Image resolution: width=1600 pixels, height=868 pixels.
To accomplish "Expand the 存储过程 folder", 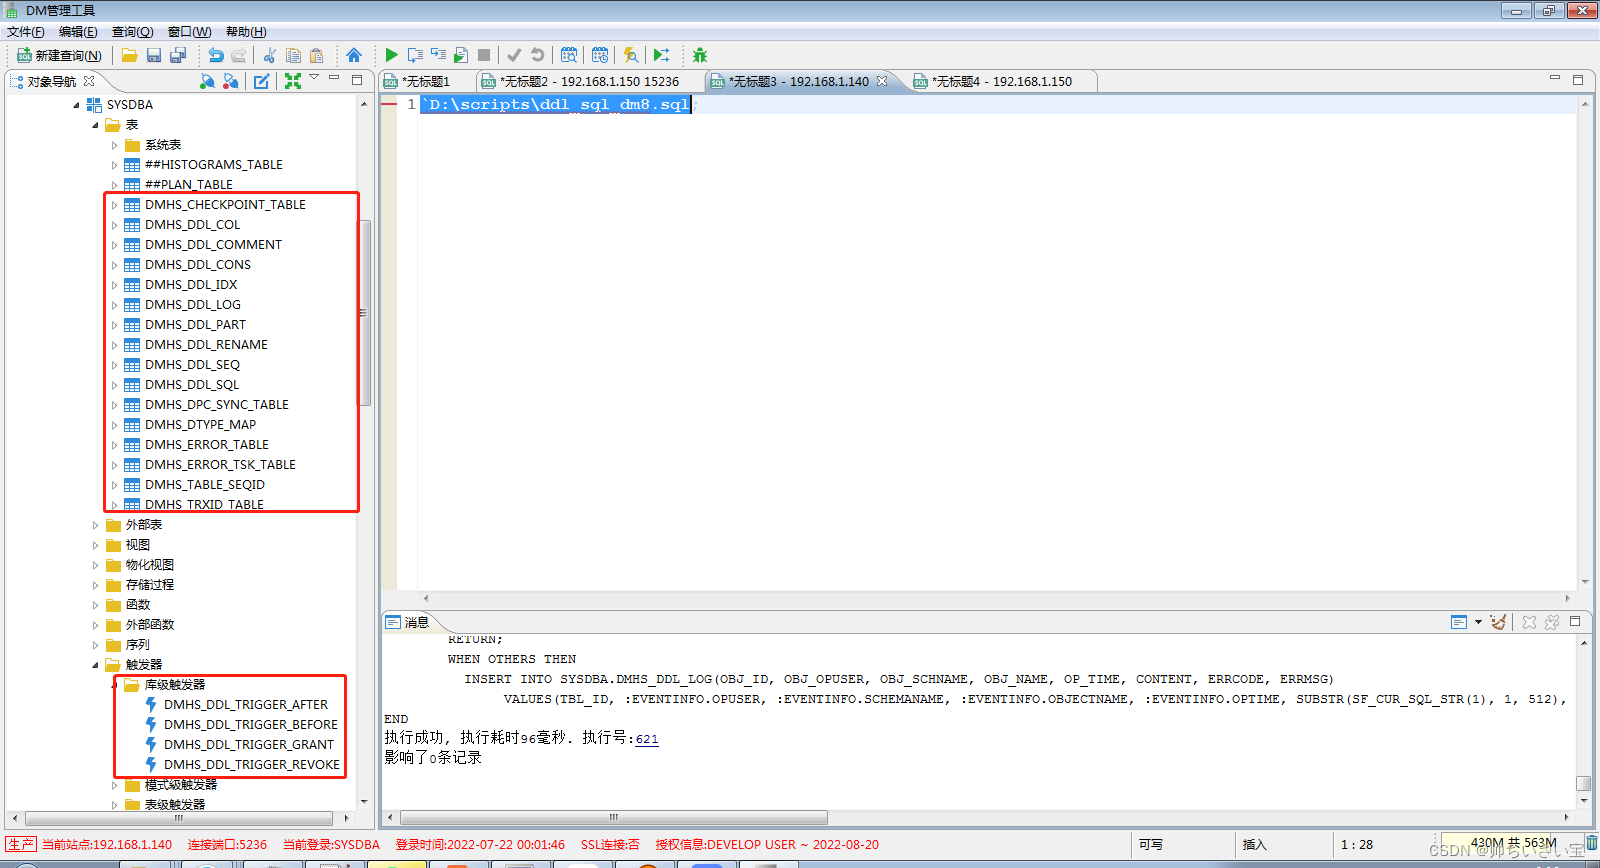I will 95,585.
